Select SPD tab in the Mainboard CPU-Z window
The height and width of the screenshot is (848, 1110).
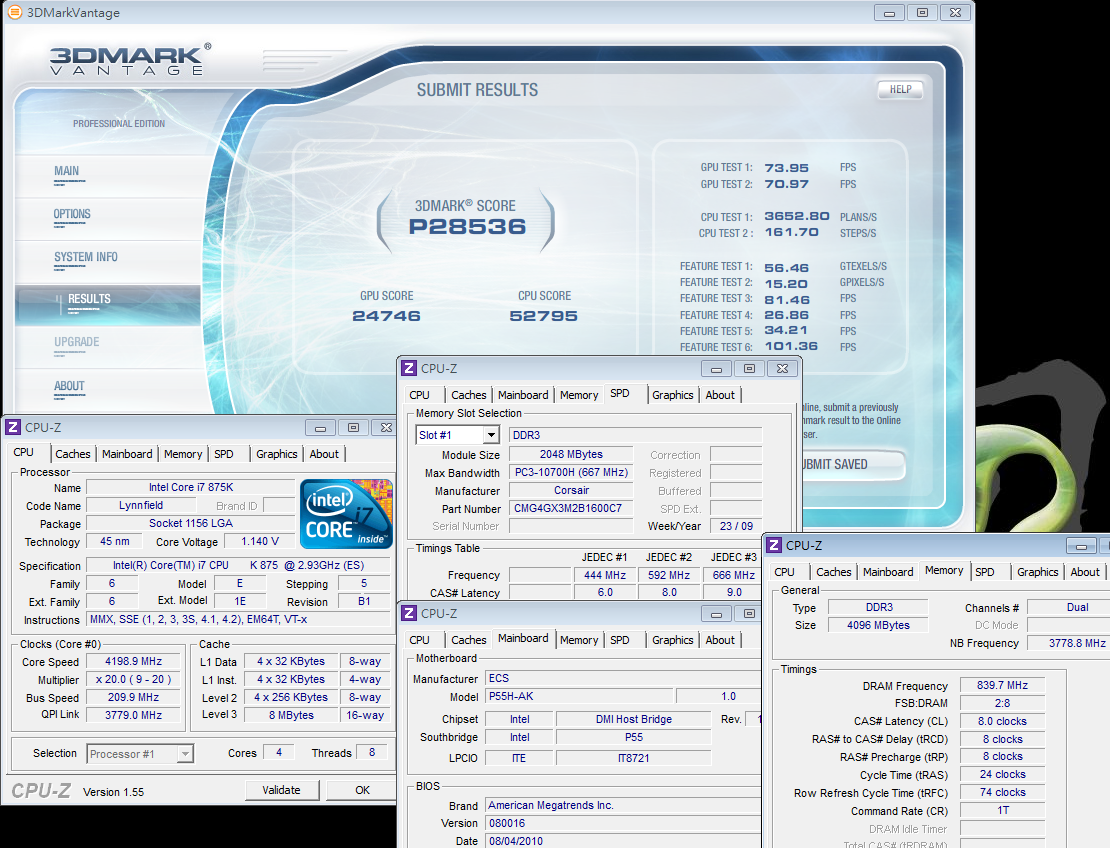tap(619, 640)
